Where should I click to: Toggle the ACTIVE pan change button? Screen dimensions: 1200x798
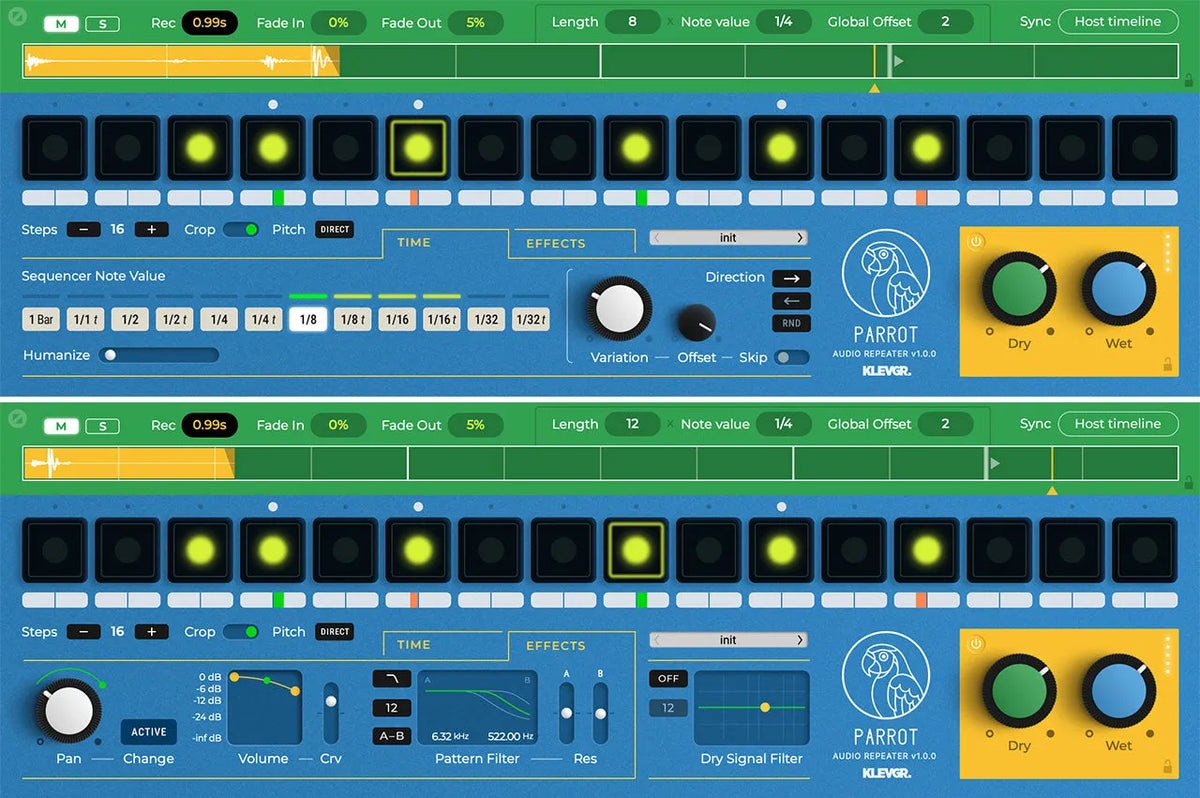[149, 732]
